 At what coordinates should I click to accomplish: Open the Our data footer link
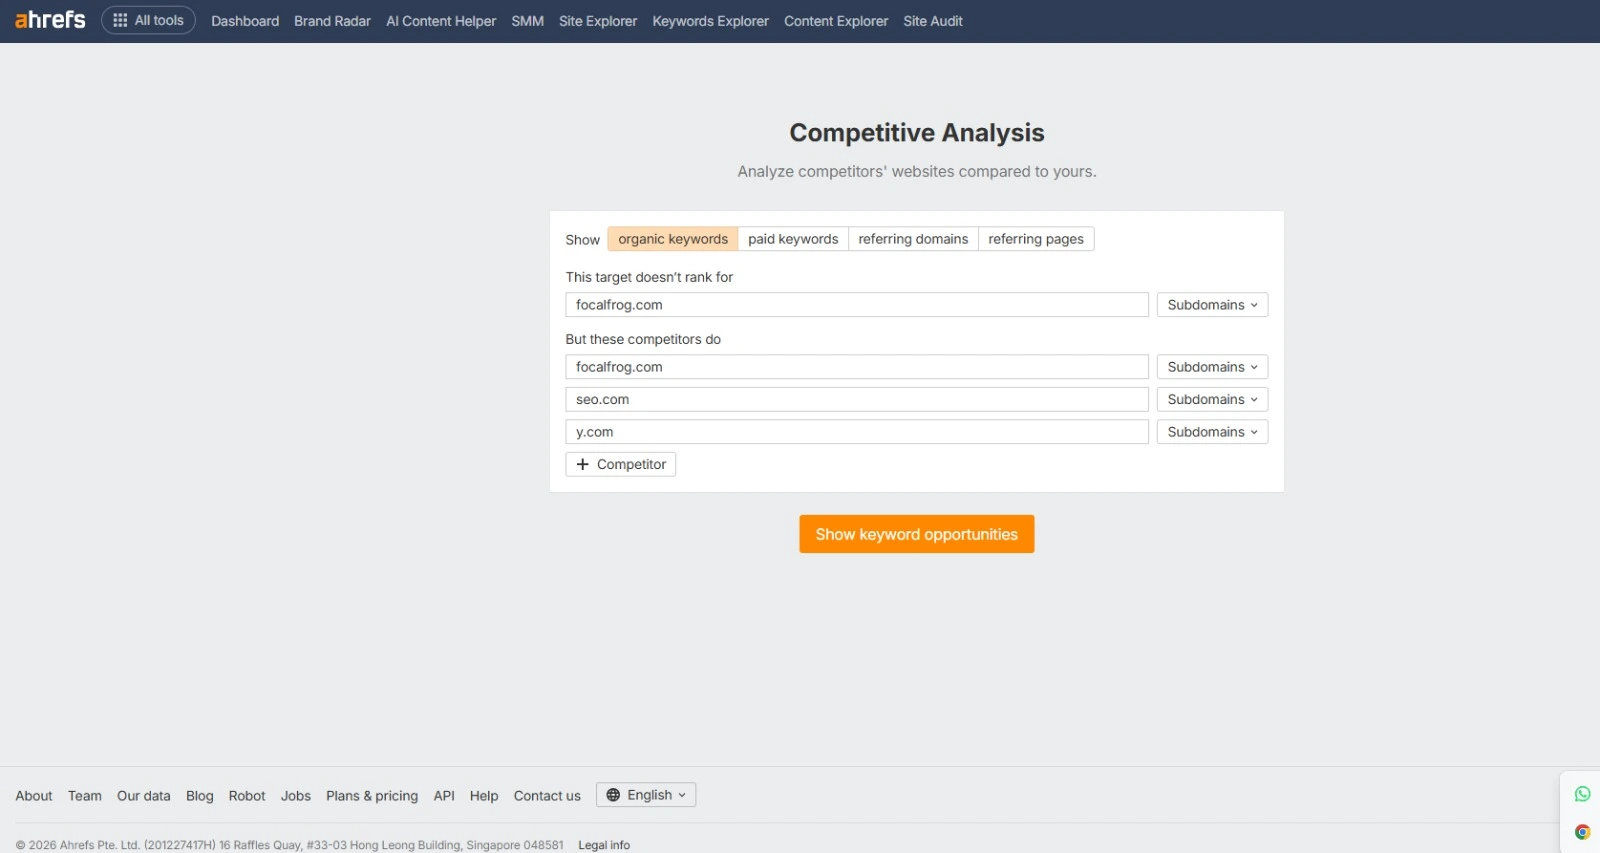144,796
